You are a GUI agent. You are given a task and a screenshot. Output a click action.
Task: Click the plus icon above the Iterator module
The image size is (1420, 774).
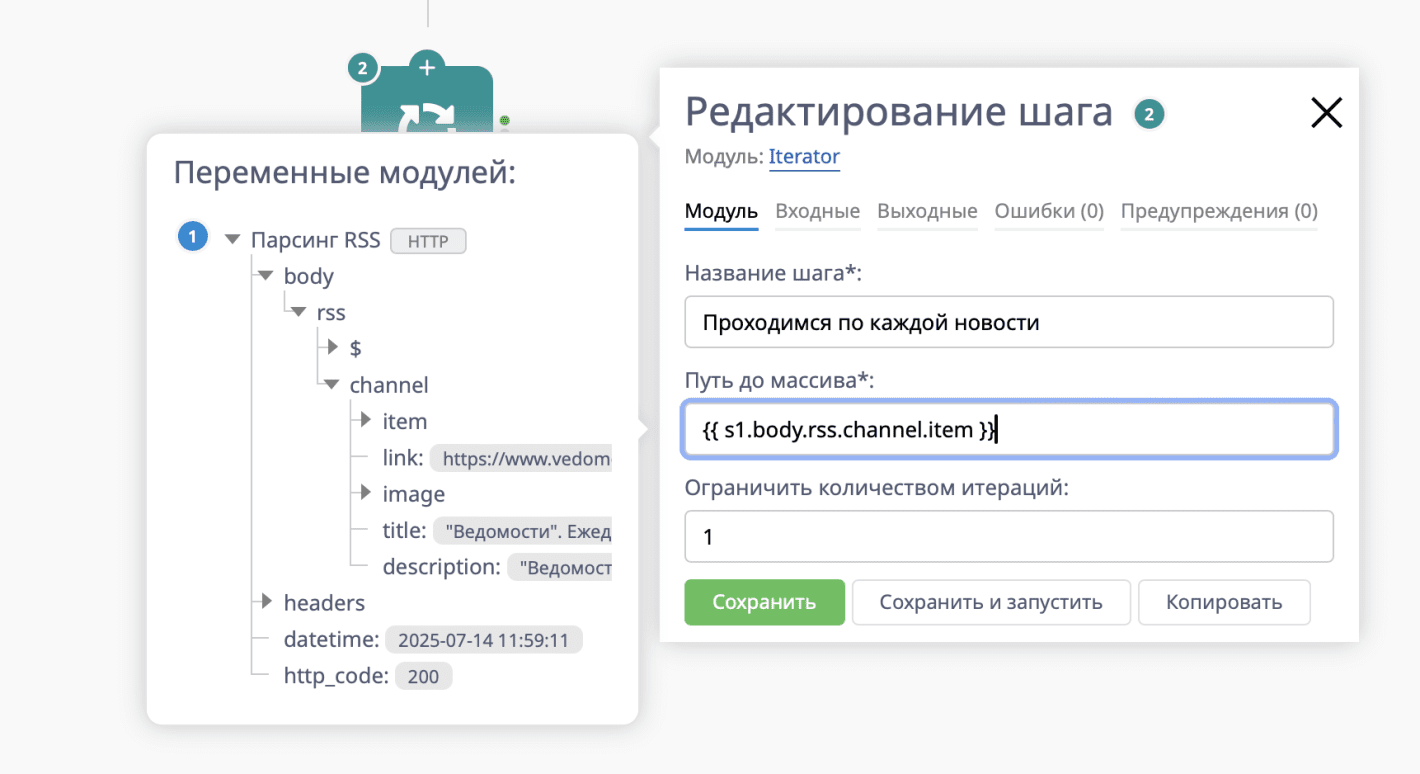pyautogui.click(x=426, y=66)
